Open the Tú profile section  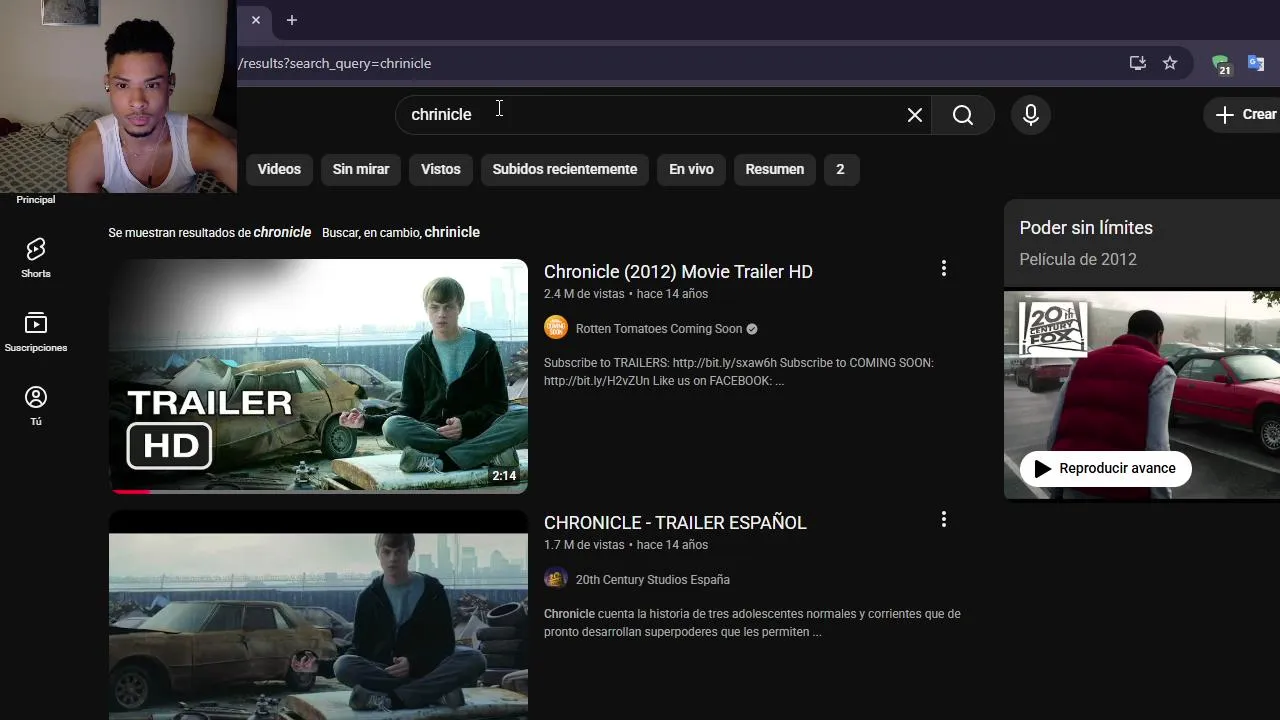click(36, 406)
